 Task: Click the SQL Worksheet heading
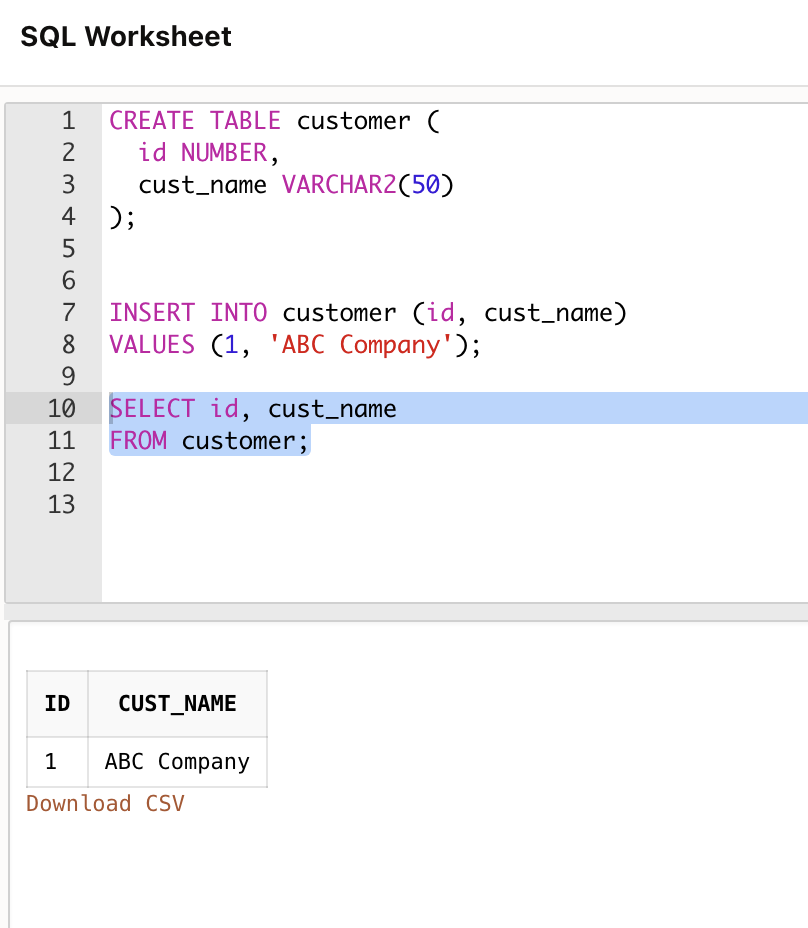[x=126, y=37]
